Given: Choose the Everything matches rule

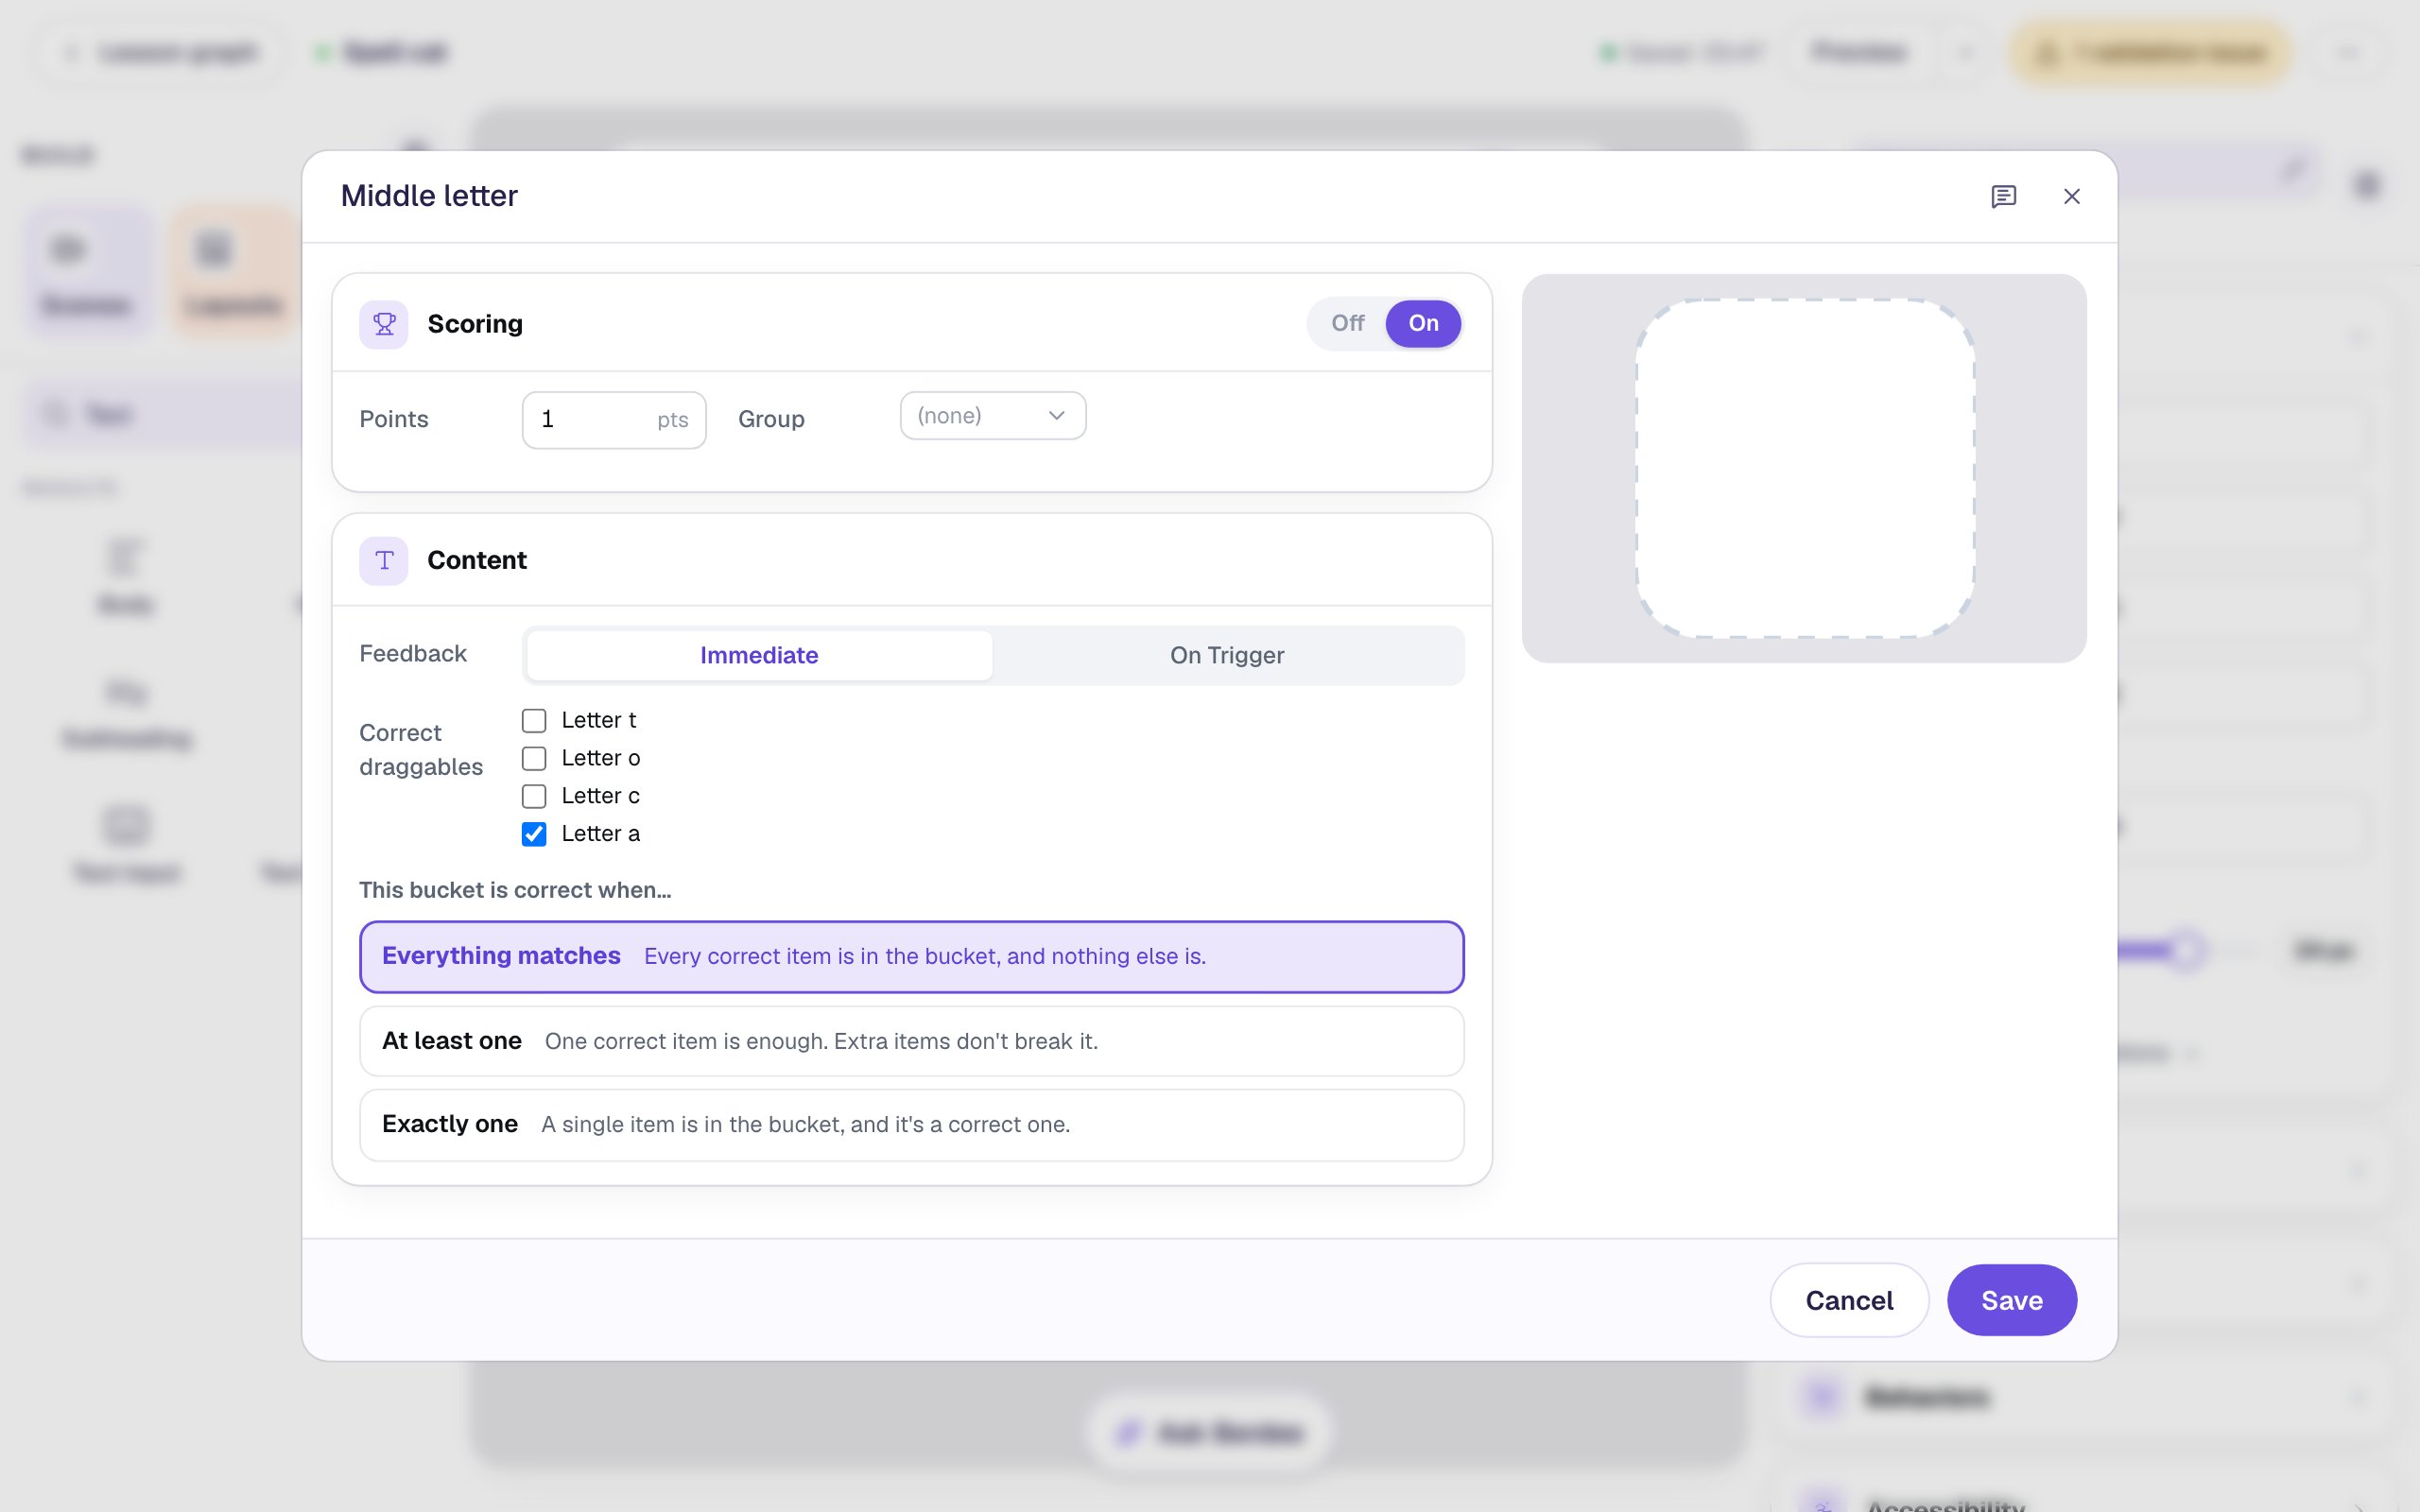Looking at the screenshot, I should 912,956.
